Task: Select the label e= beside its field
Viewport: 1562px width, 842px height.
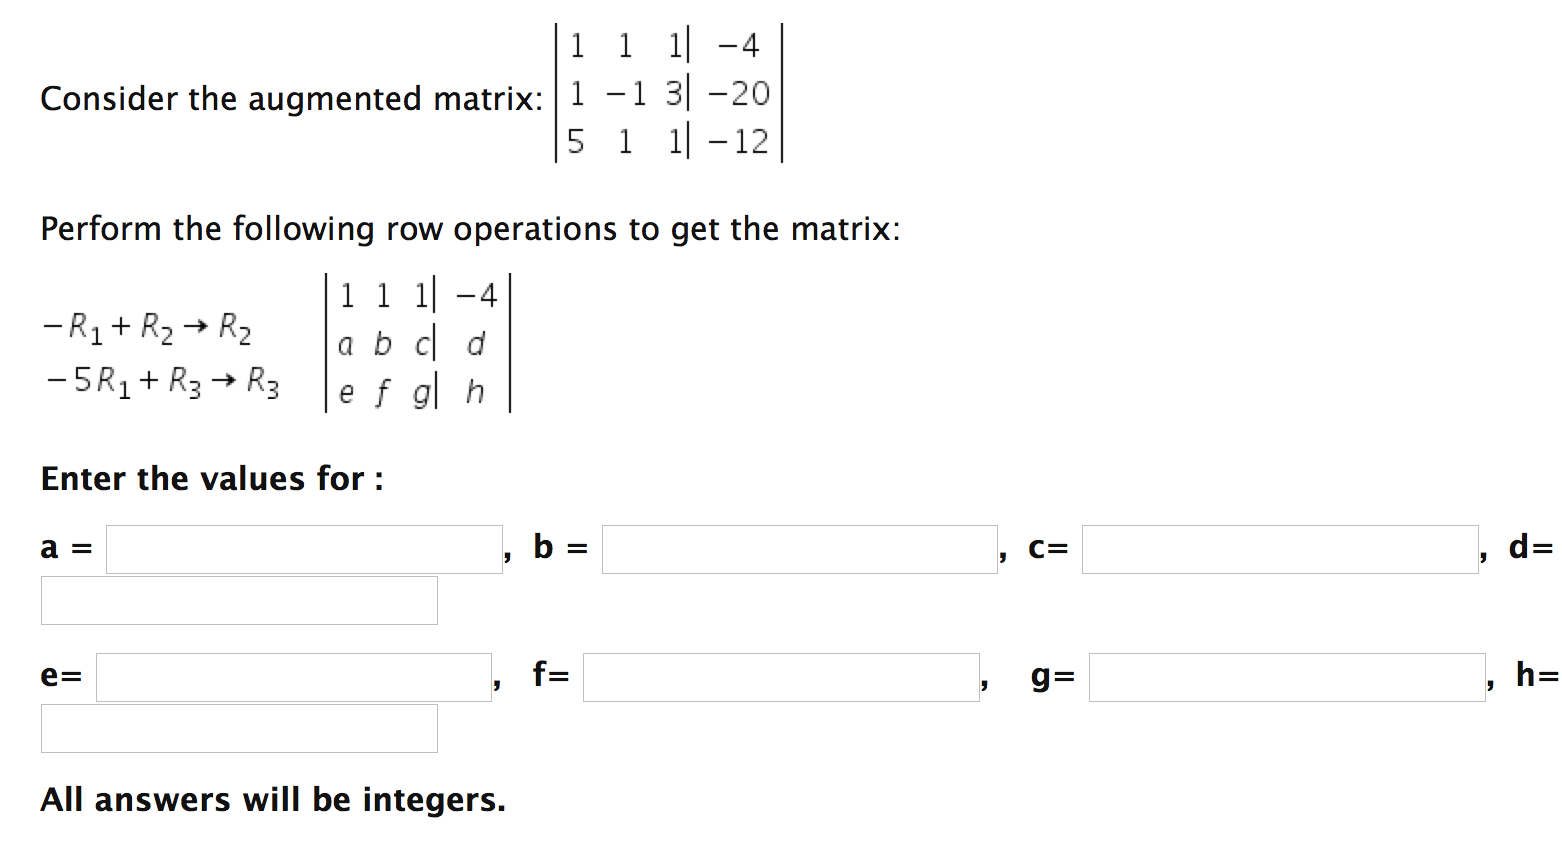Action: (62, 676)
